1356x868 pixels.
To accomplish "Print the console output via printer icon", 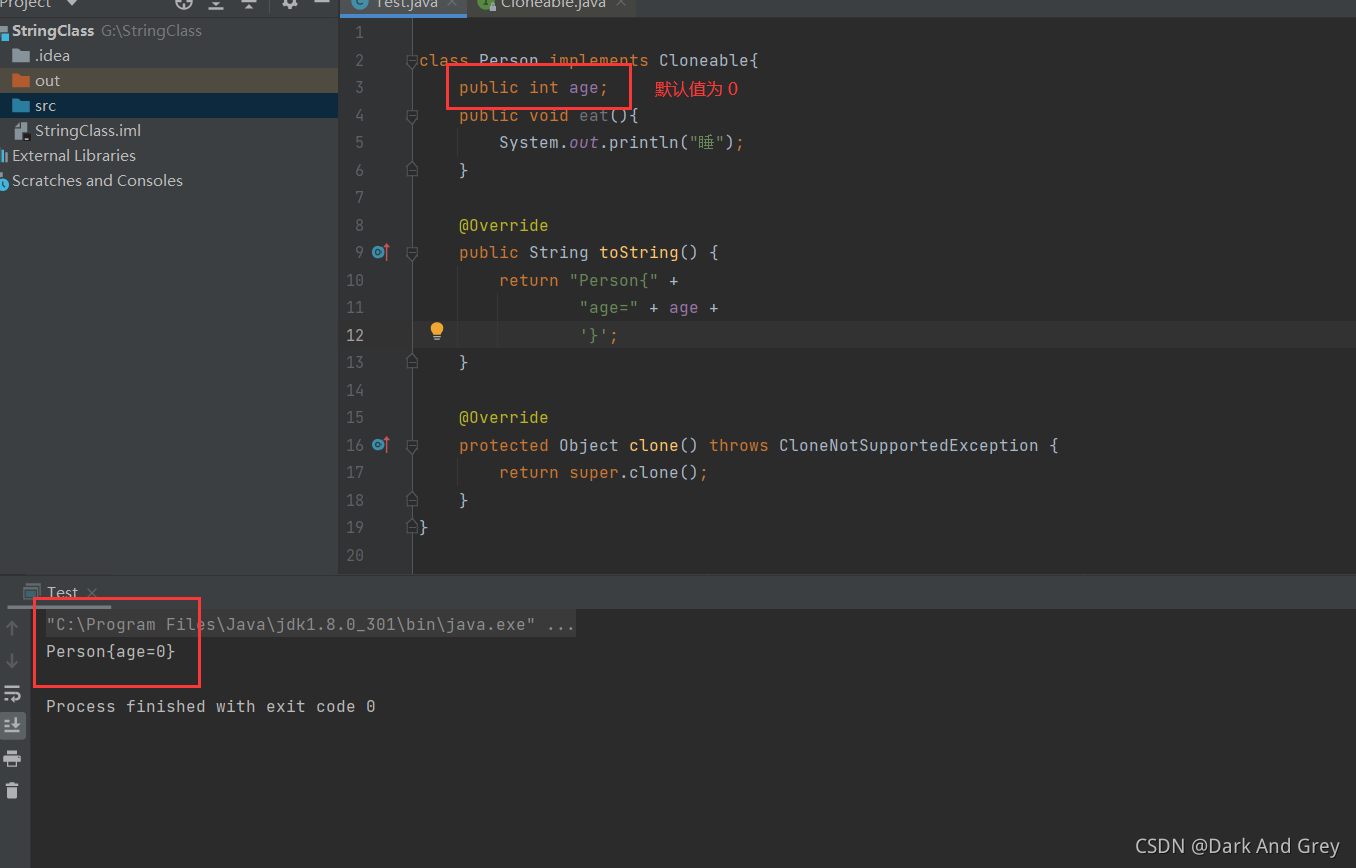I will [x=12, y=757].
